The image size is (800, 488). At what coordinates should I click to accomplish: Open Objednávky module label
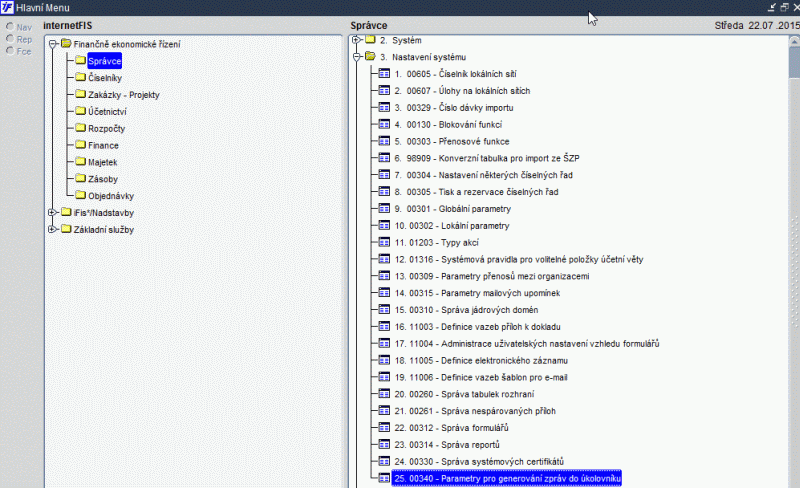111,196
